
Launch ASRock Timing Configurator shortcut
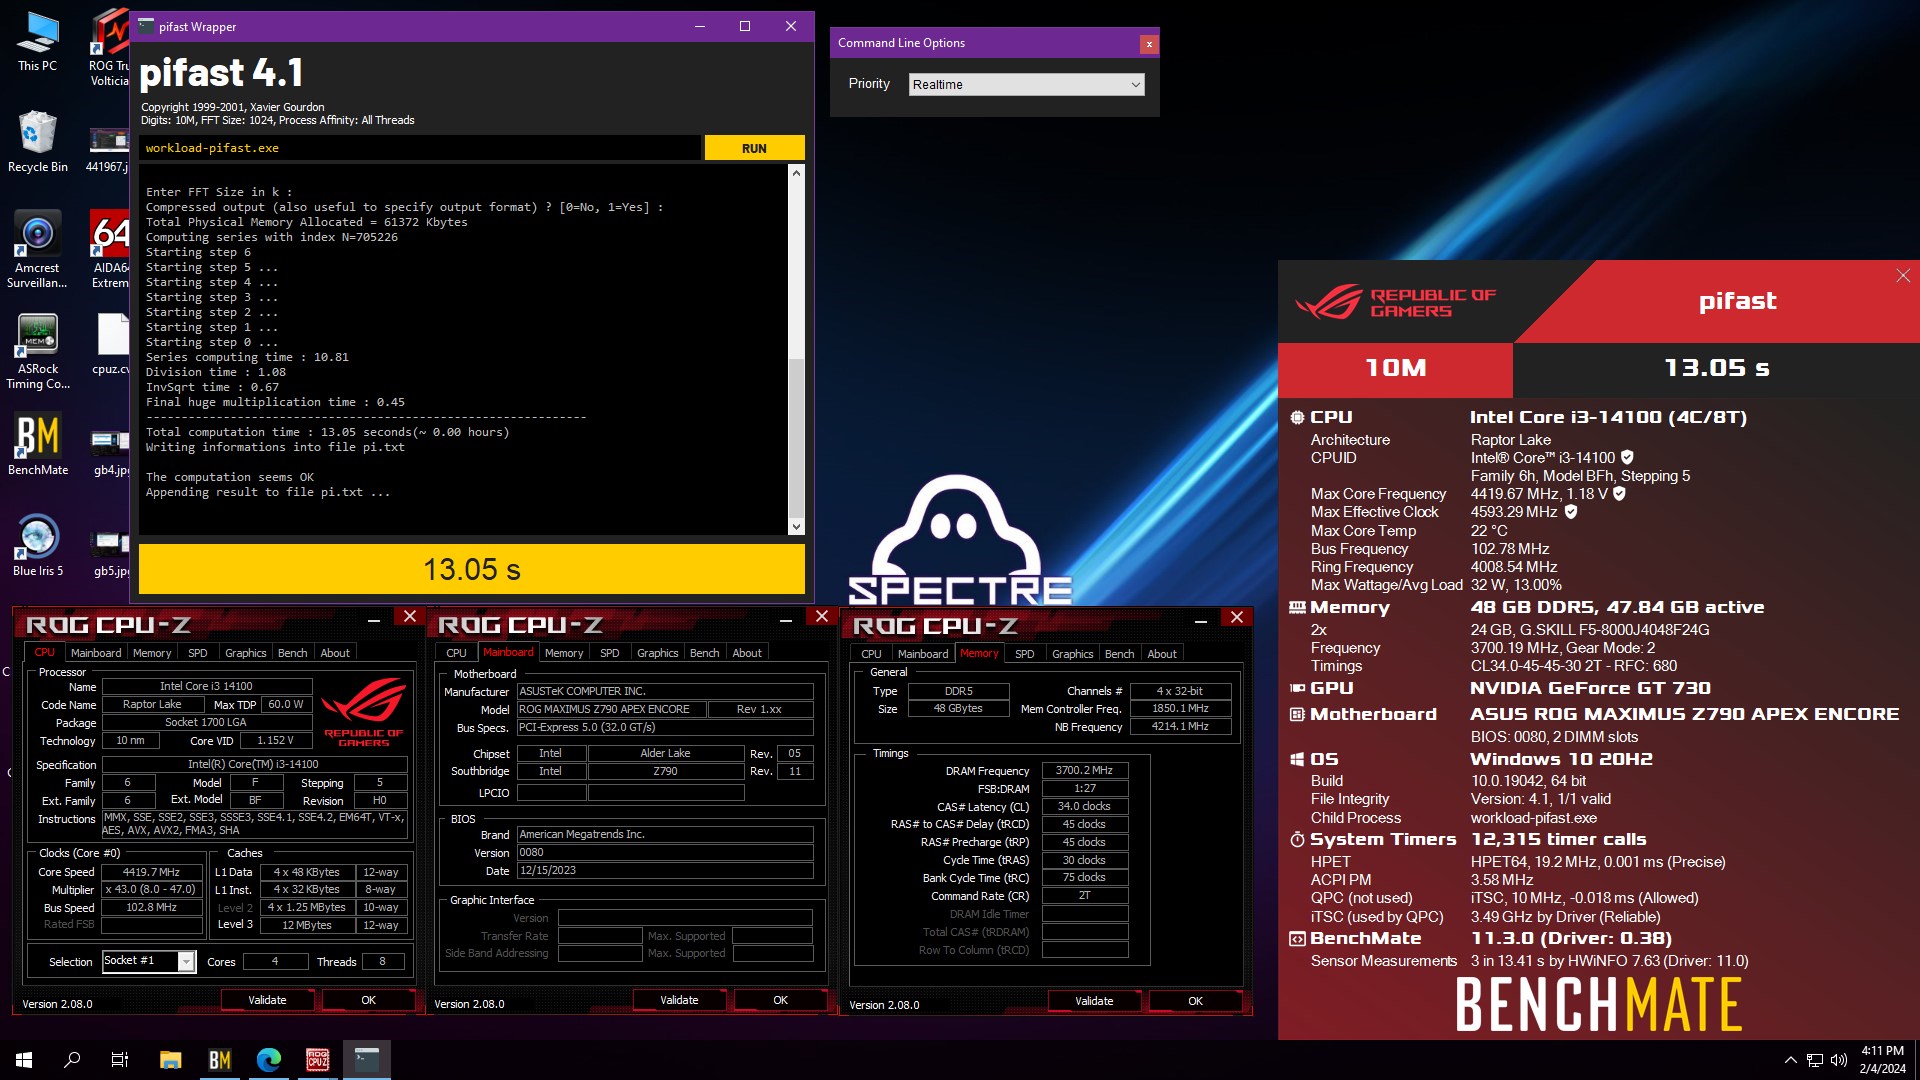tap(37, 350)
